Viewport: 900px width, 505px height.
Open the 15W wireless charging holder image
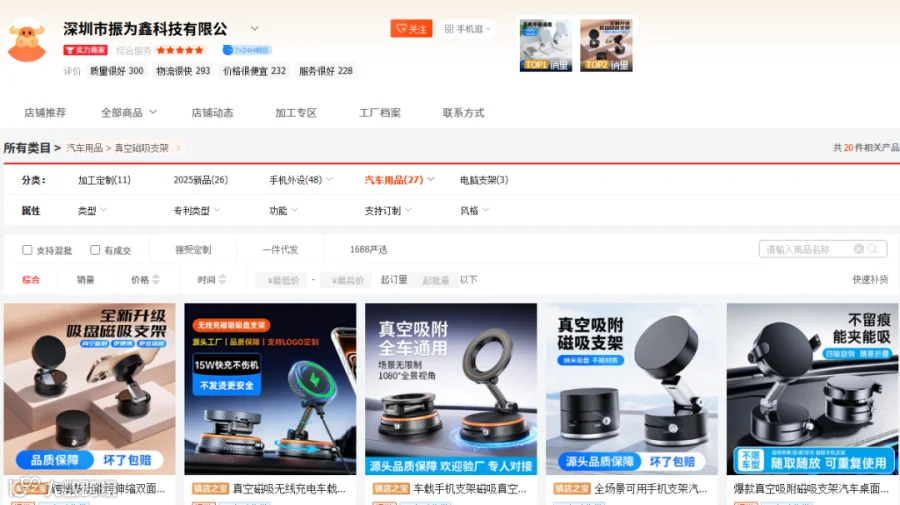[x=270, y=389]
